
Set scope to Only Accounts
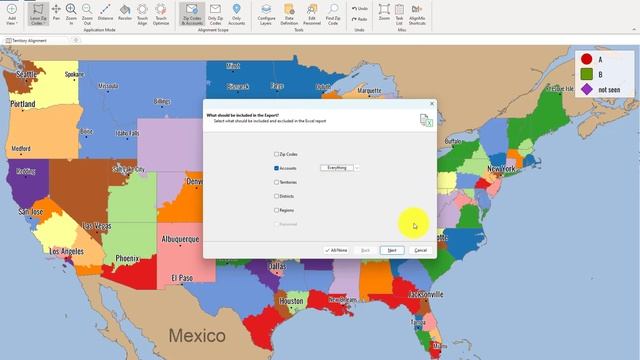(x=236, y=15)
